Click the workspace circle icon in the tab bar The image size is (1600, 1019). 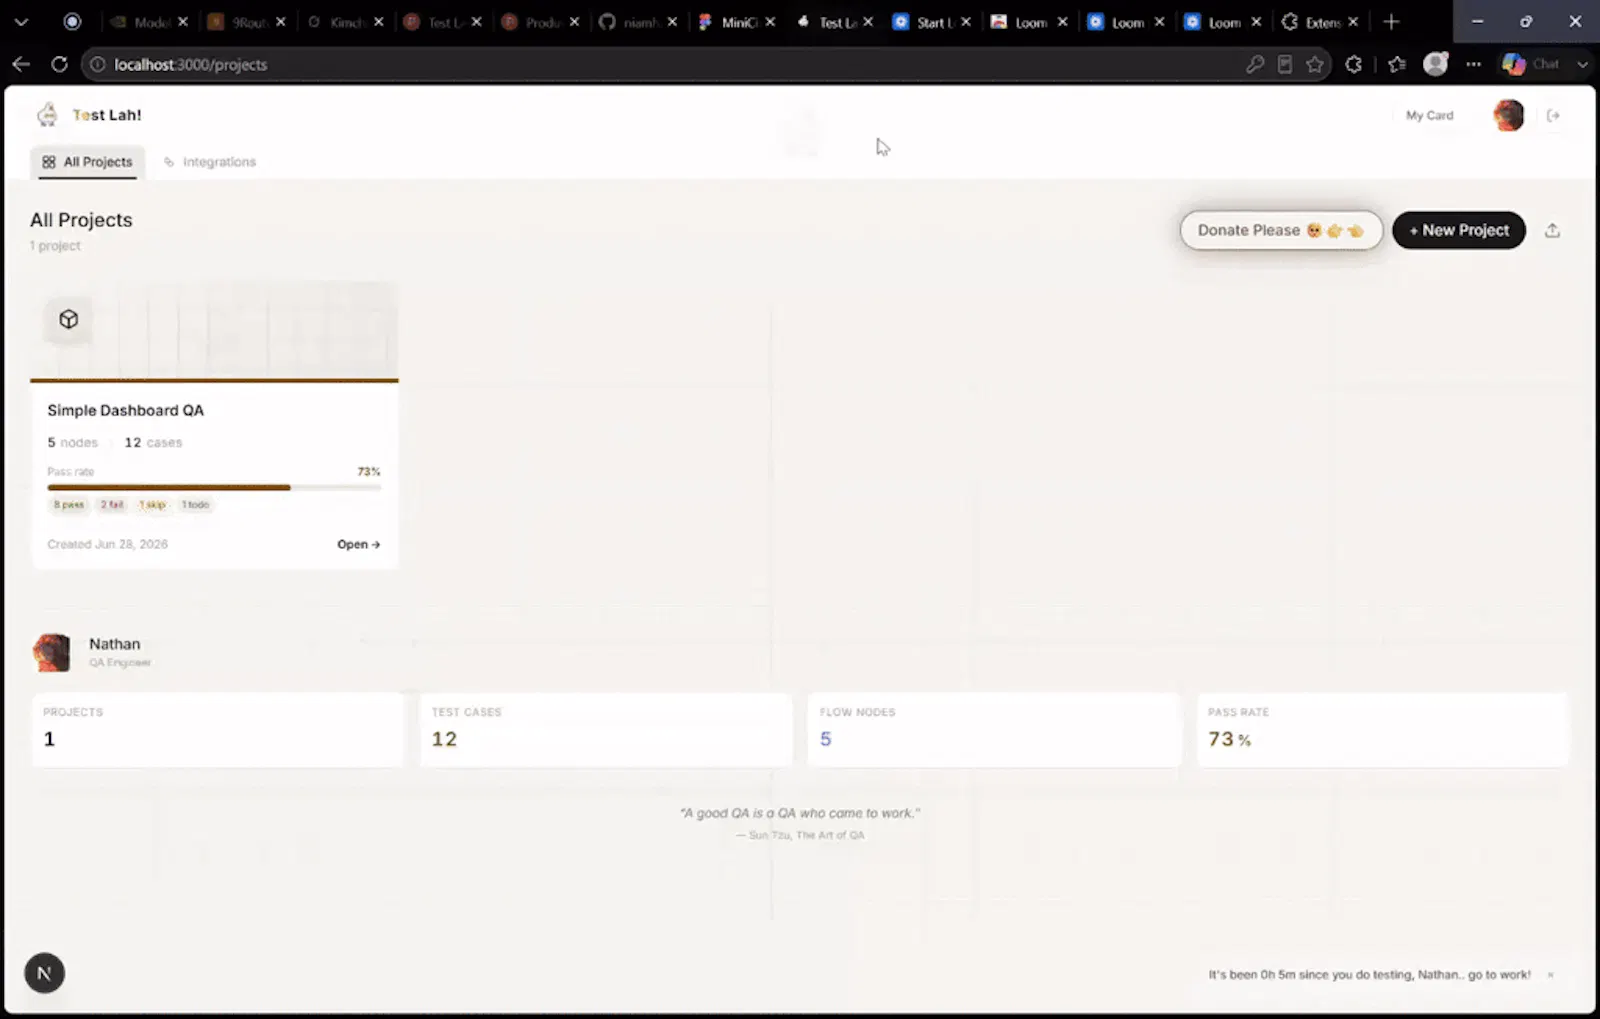click(x=72, y=21)
